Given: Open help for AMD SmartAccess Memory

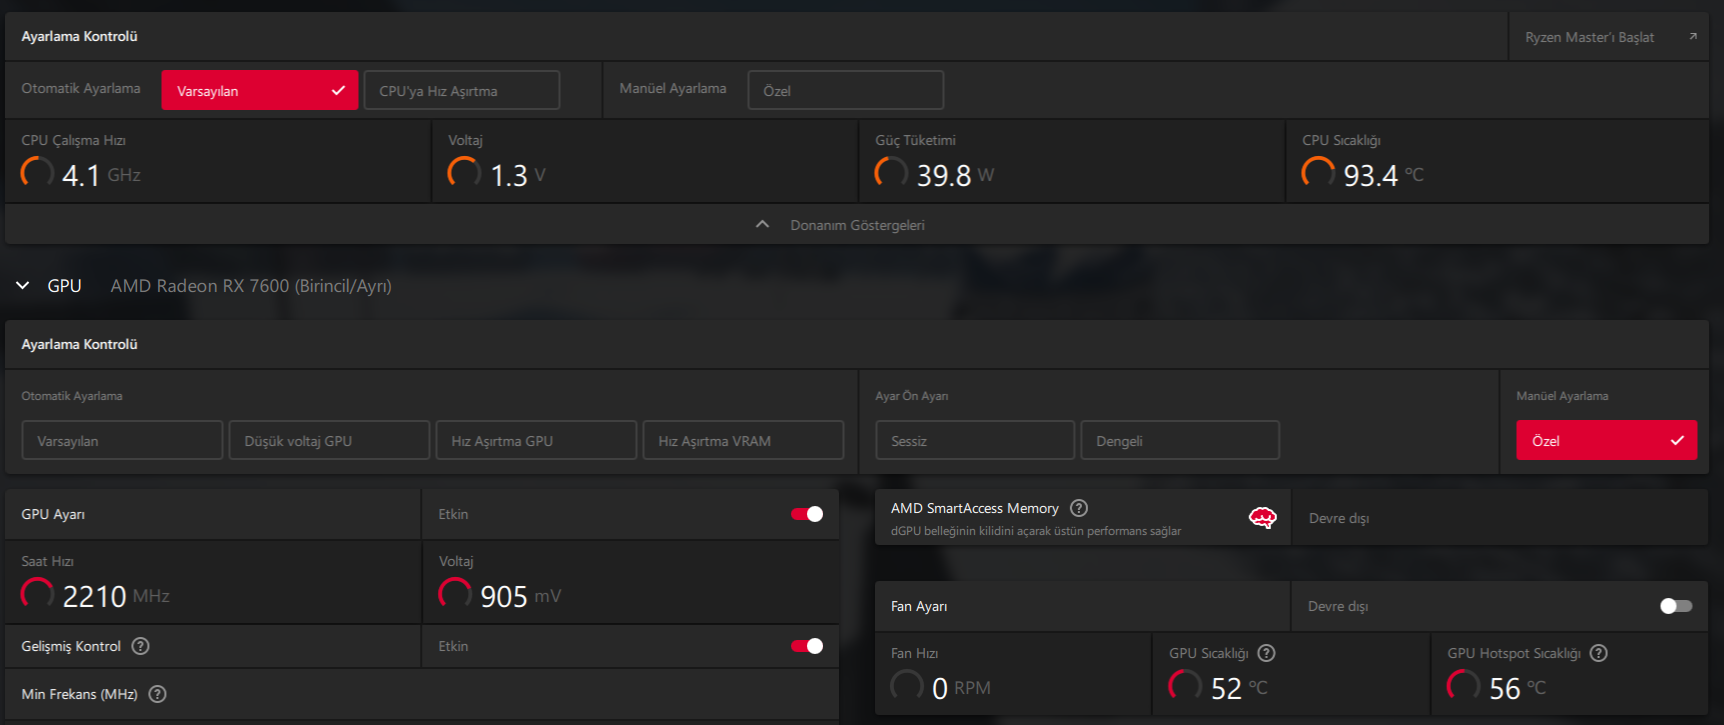Looking at the screenshot, I should tap(1078, 508).
